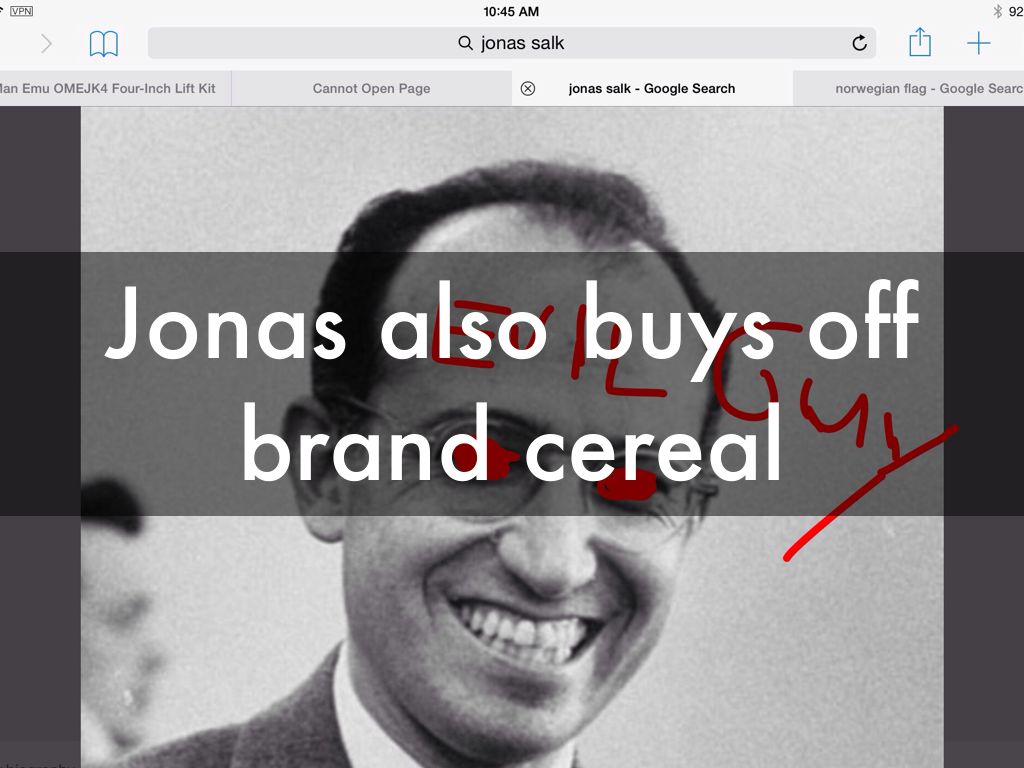The width and height of the screenshot is (1024, 768).
Task: Tap the Bluetooth status icon
Action: coord(997,11)
